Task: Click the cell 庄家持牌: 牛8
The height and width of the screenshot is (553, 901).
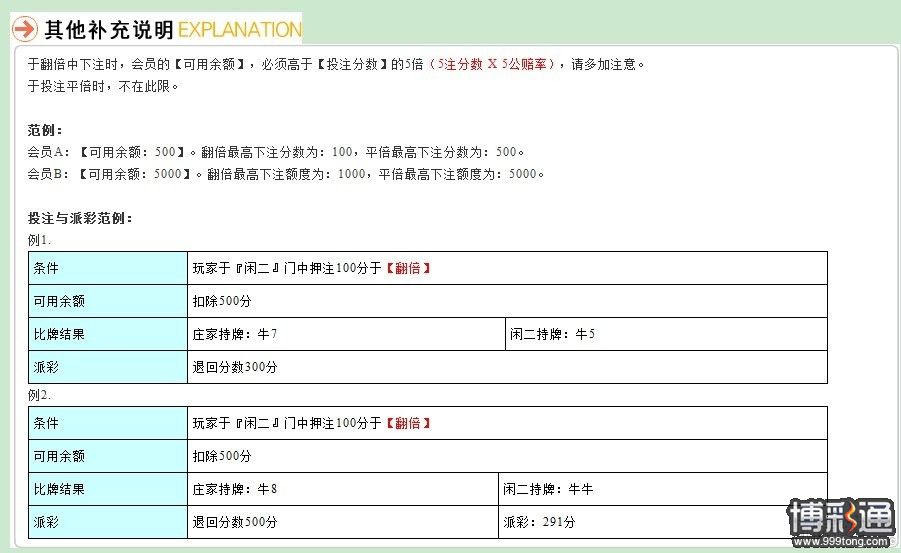Action: (343, 489)
